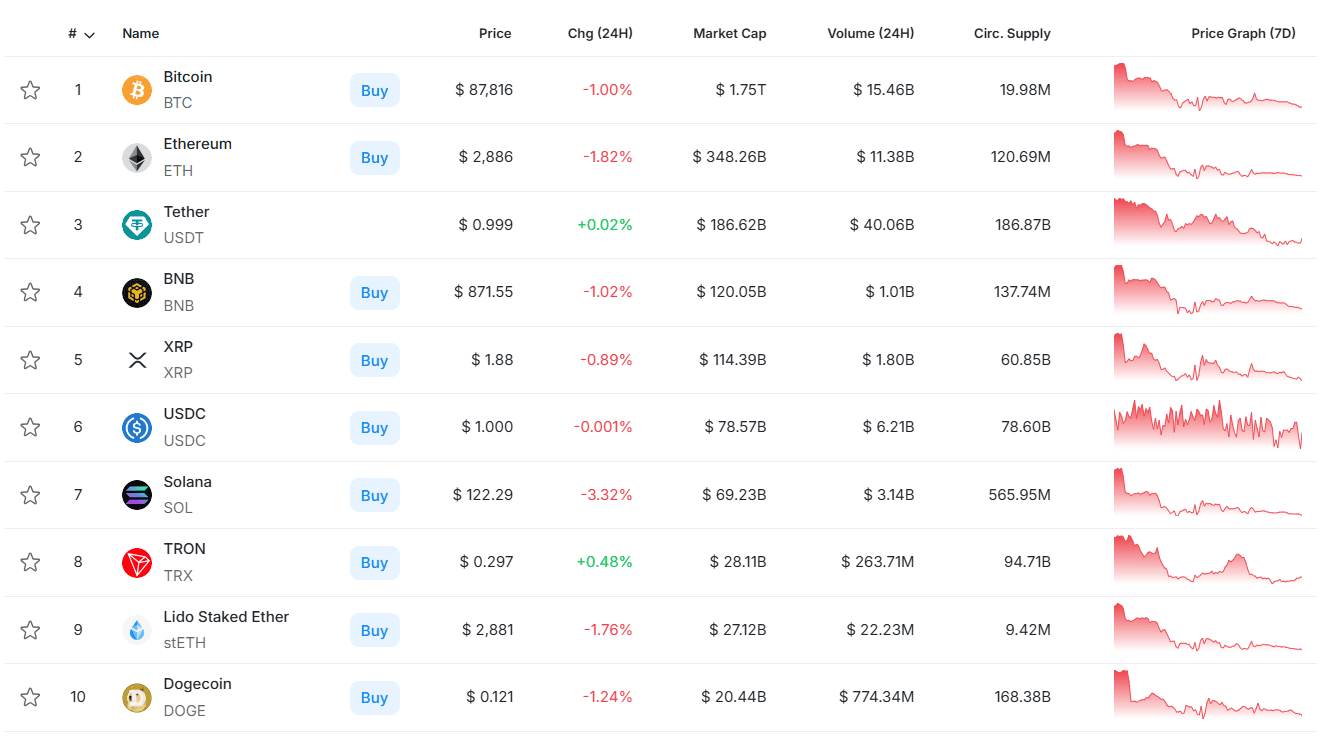Click the Ethereum diamond logo icon
1328x743 pixels.
tap(137, 158)
